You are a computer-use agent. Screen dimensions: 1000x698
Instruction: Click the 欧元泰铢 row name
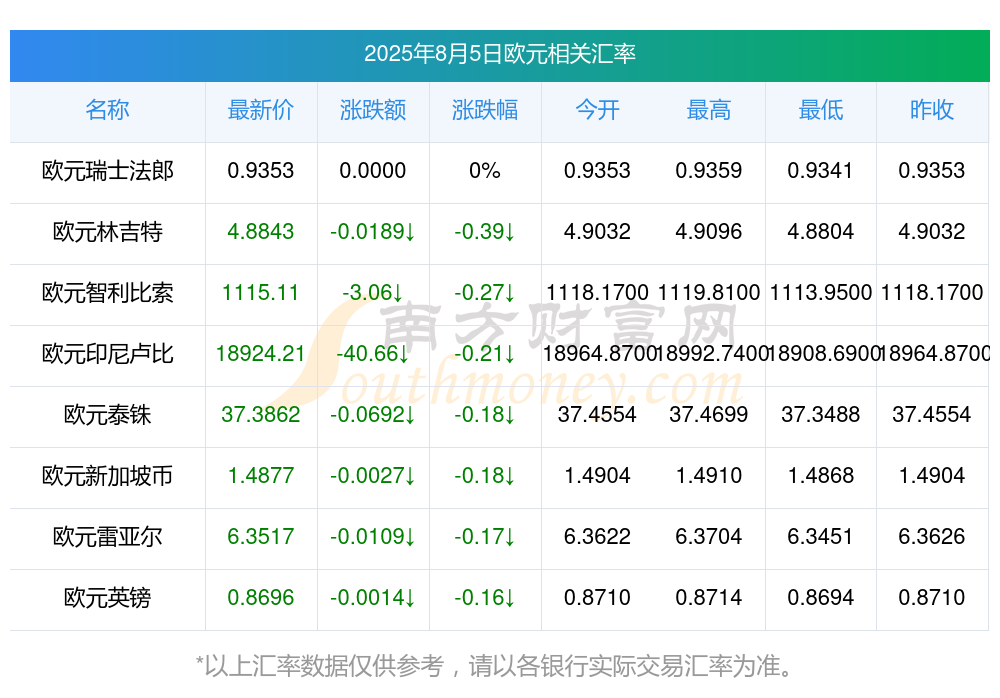pos(107,415)
